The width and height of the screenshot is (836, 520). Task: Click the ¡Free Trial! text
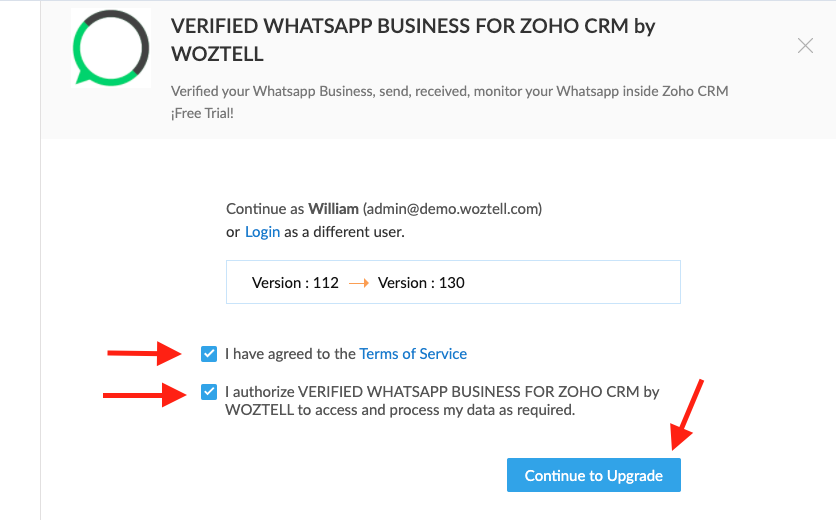point(203,113)
